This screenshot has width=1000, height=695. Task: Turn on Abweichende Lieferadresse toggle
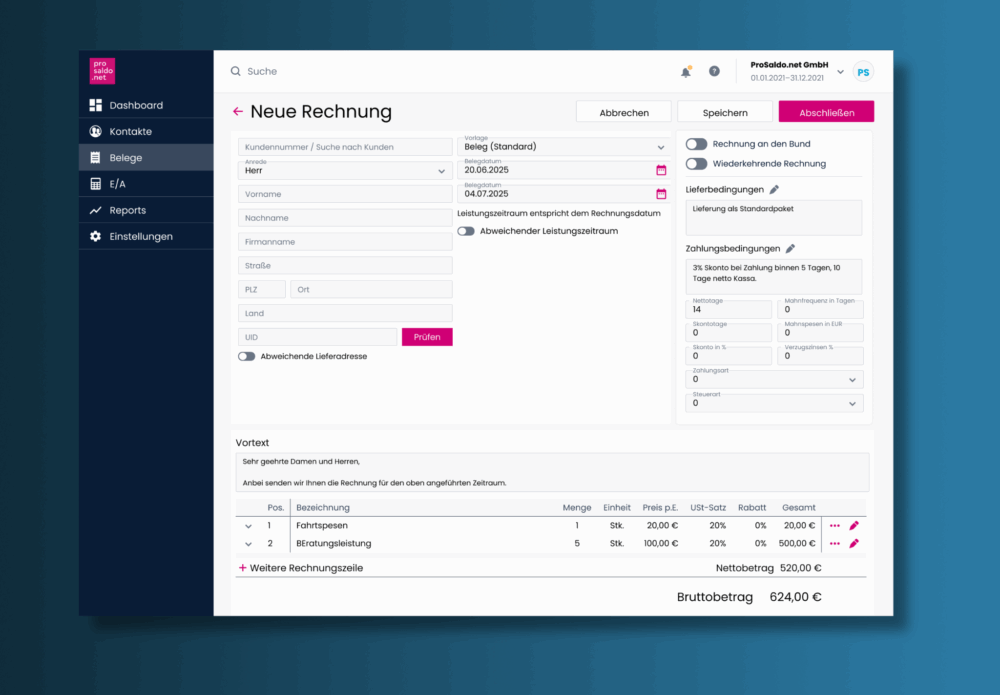click(x=246, y=356)
